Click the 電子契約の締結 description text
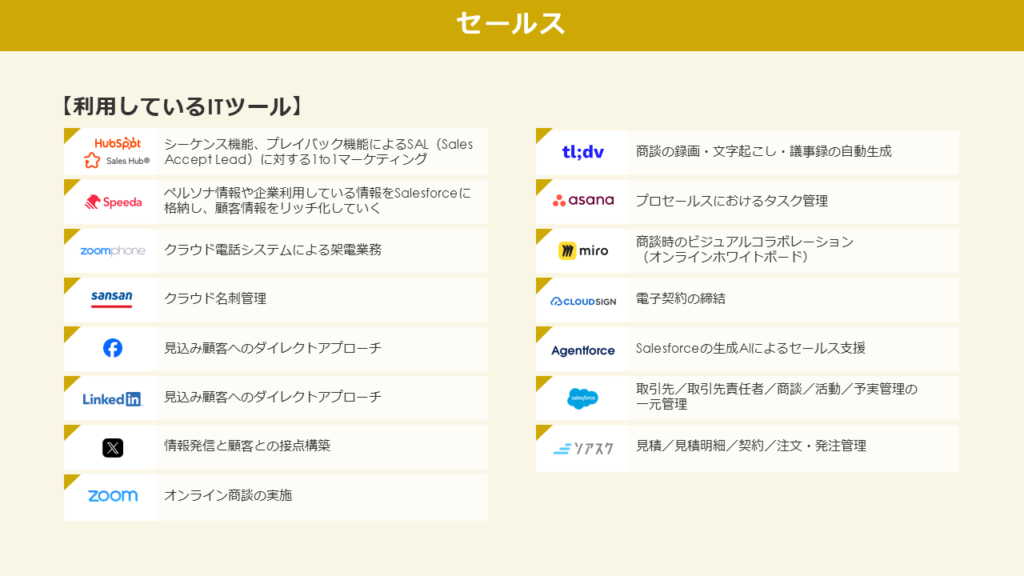 (680, 299)
